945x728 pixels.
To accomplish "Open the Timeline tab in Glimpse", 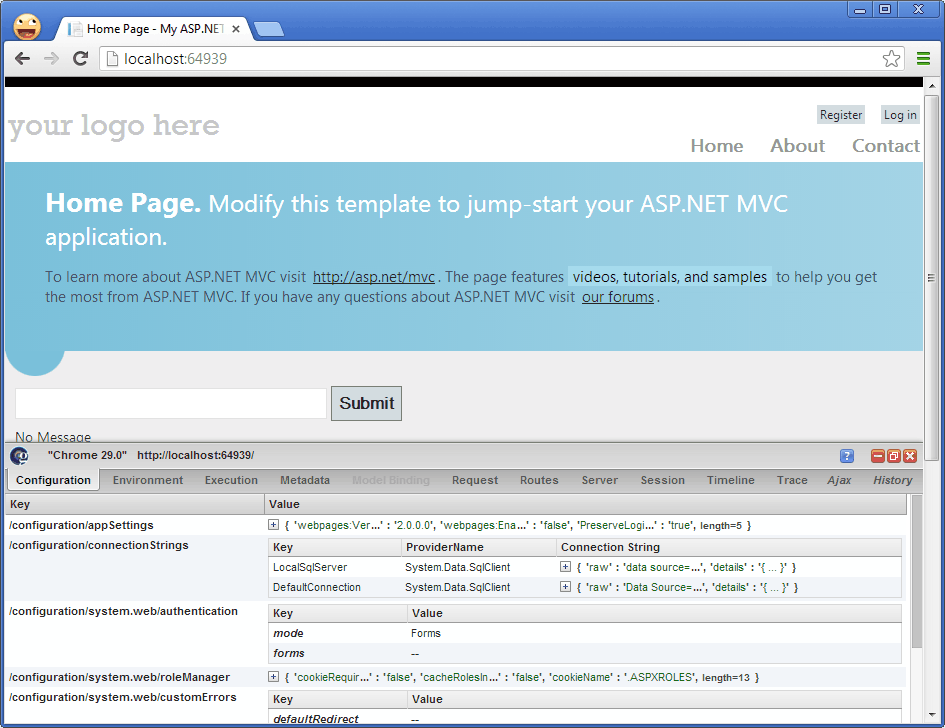I will click(x=730, y=480).
